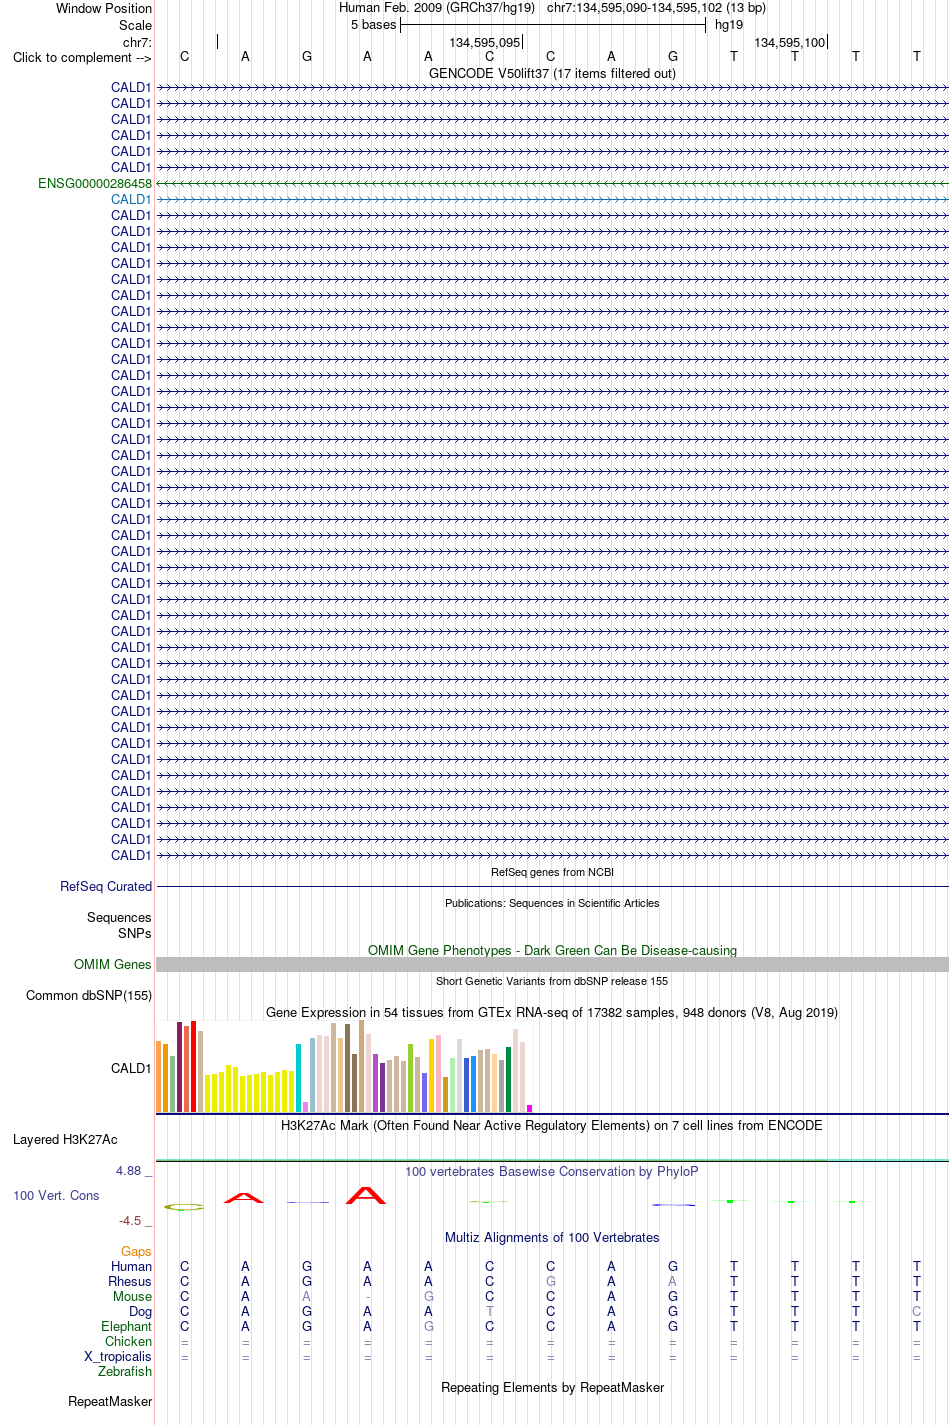Viewport: 950px width, 1425px height.
Task: Click the cyan bar in GTEx chart
Action: click(299, 1078)
